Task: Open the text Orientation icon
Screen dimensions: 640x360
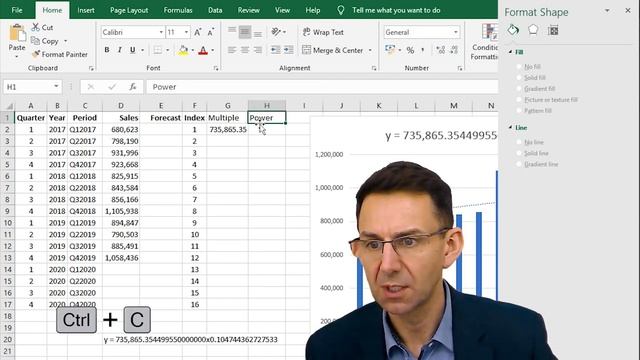Action: tap(276, 32)
